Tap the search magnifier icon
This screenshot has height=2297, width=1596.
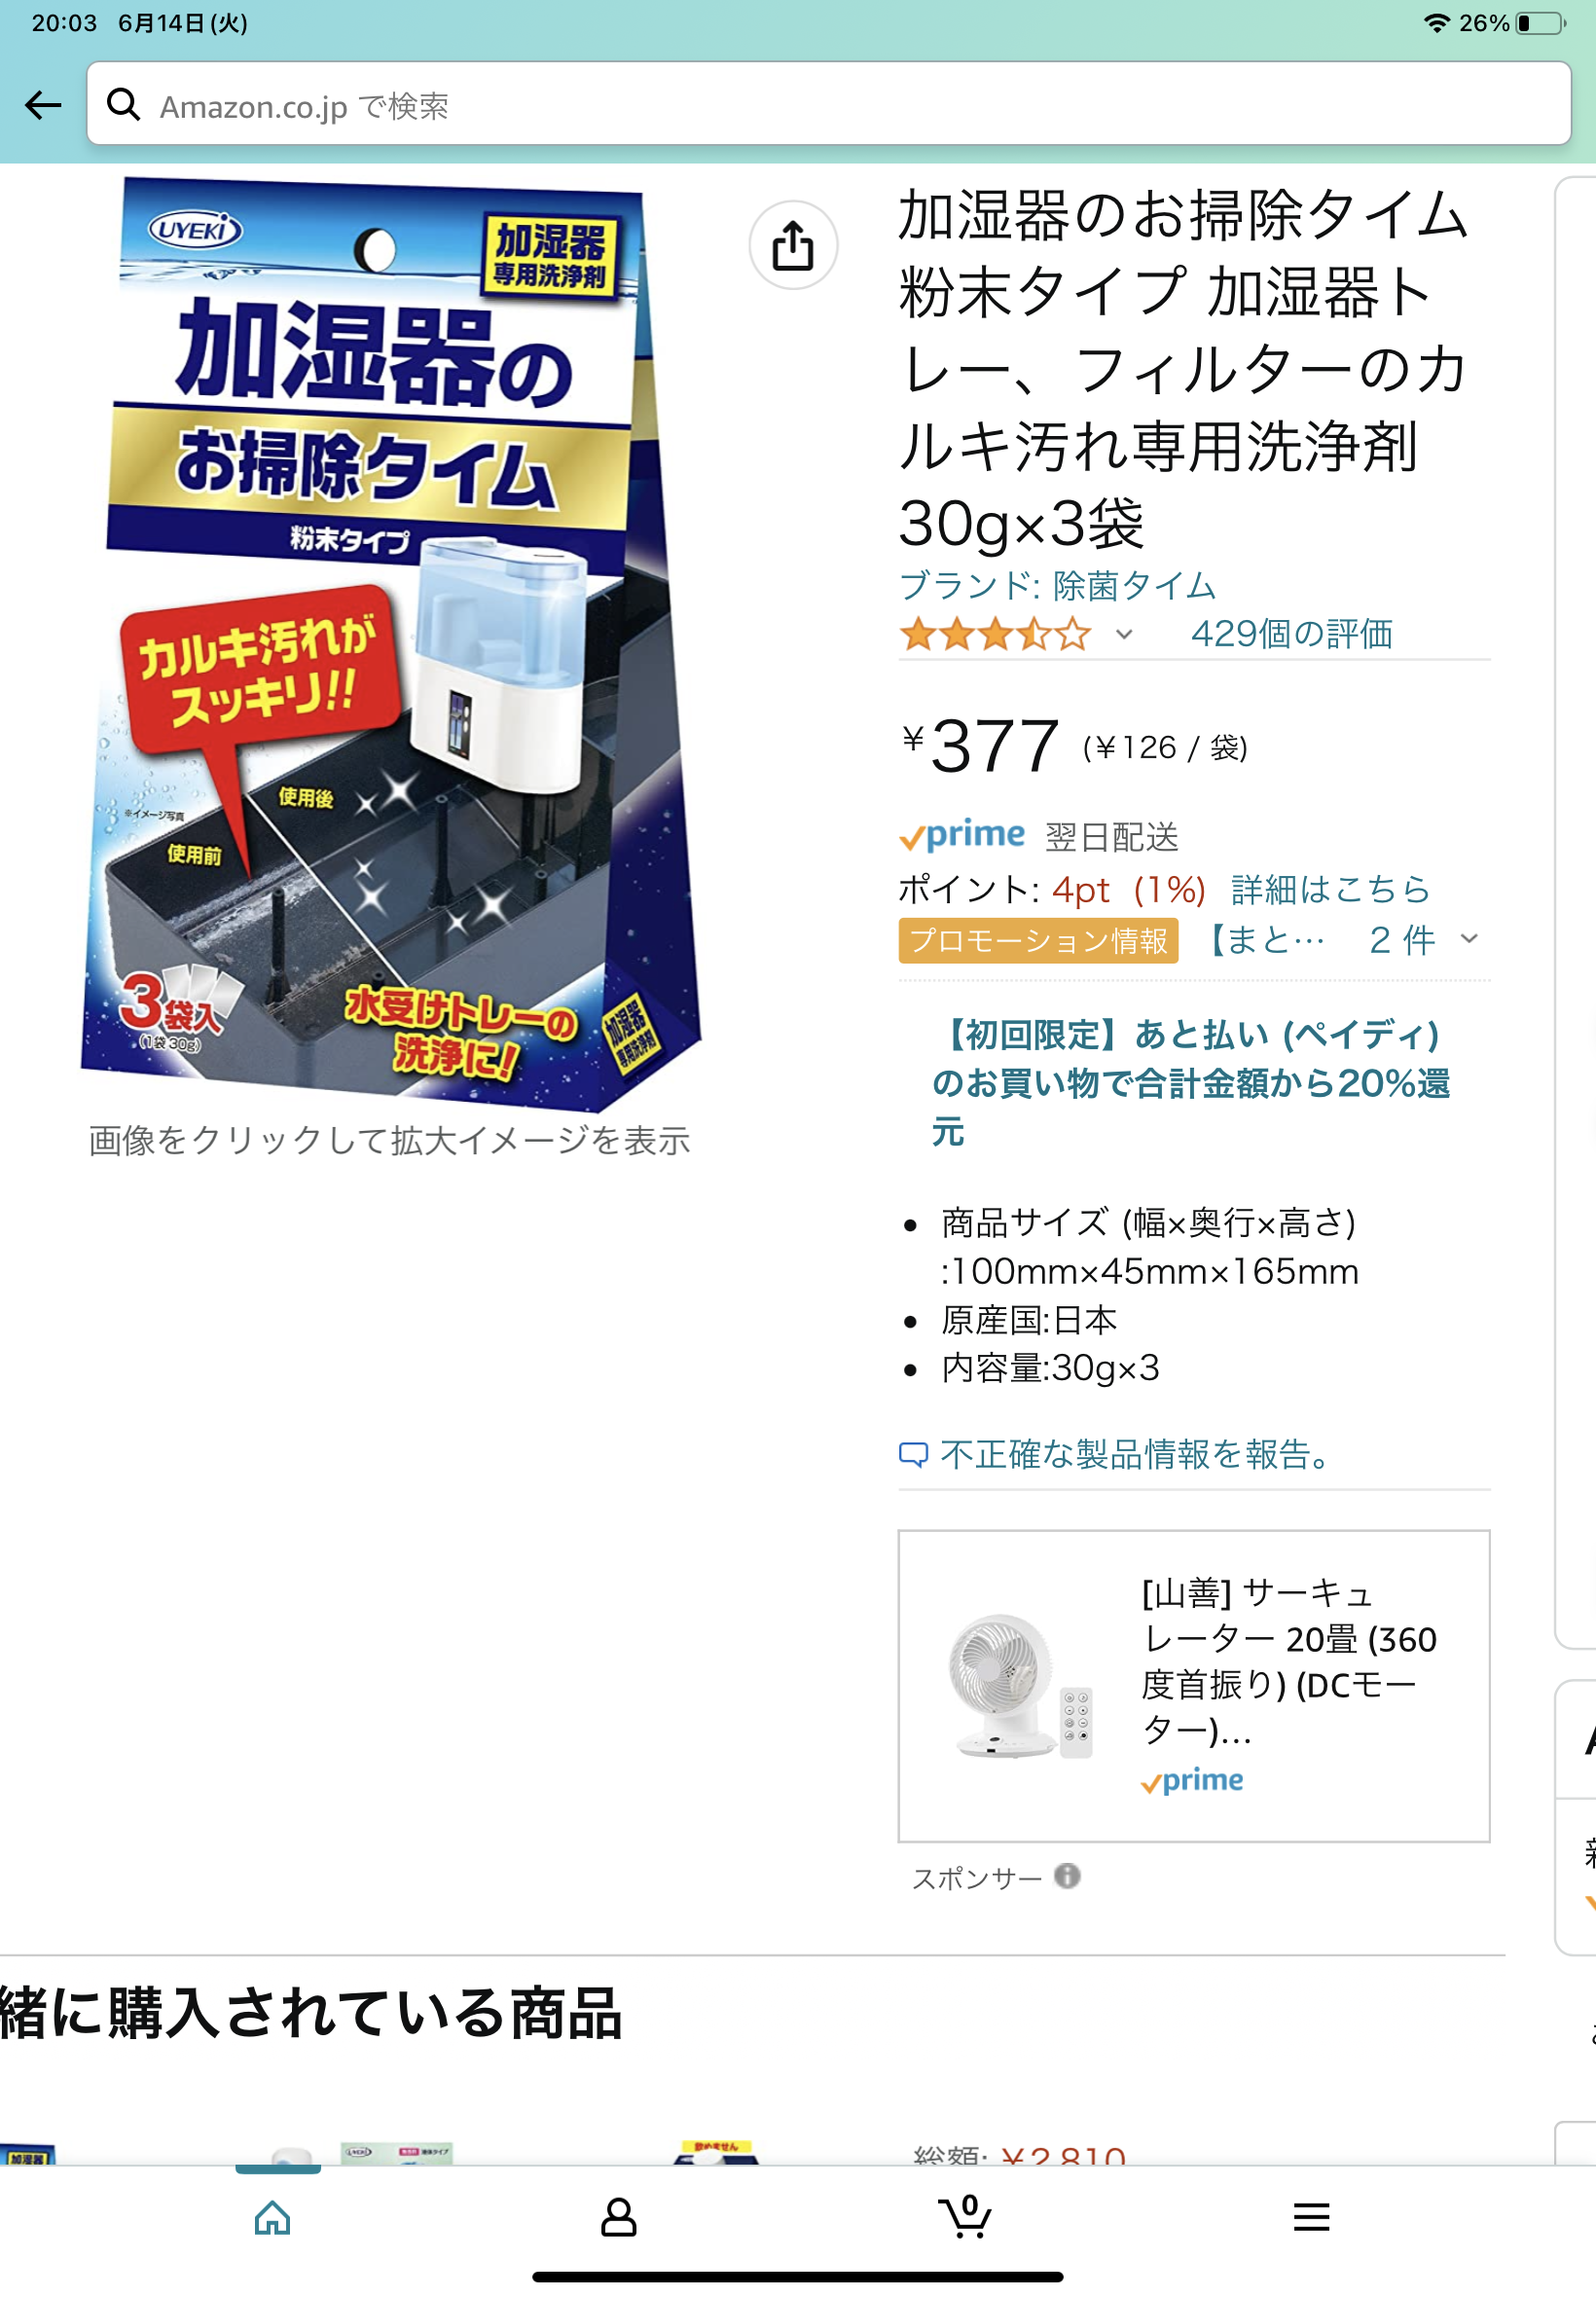pos(124,104)
